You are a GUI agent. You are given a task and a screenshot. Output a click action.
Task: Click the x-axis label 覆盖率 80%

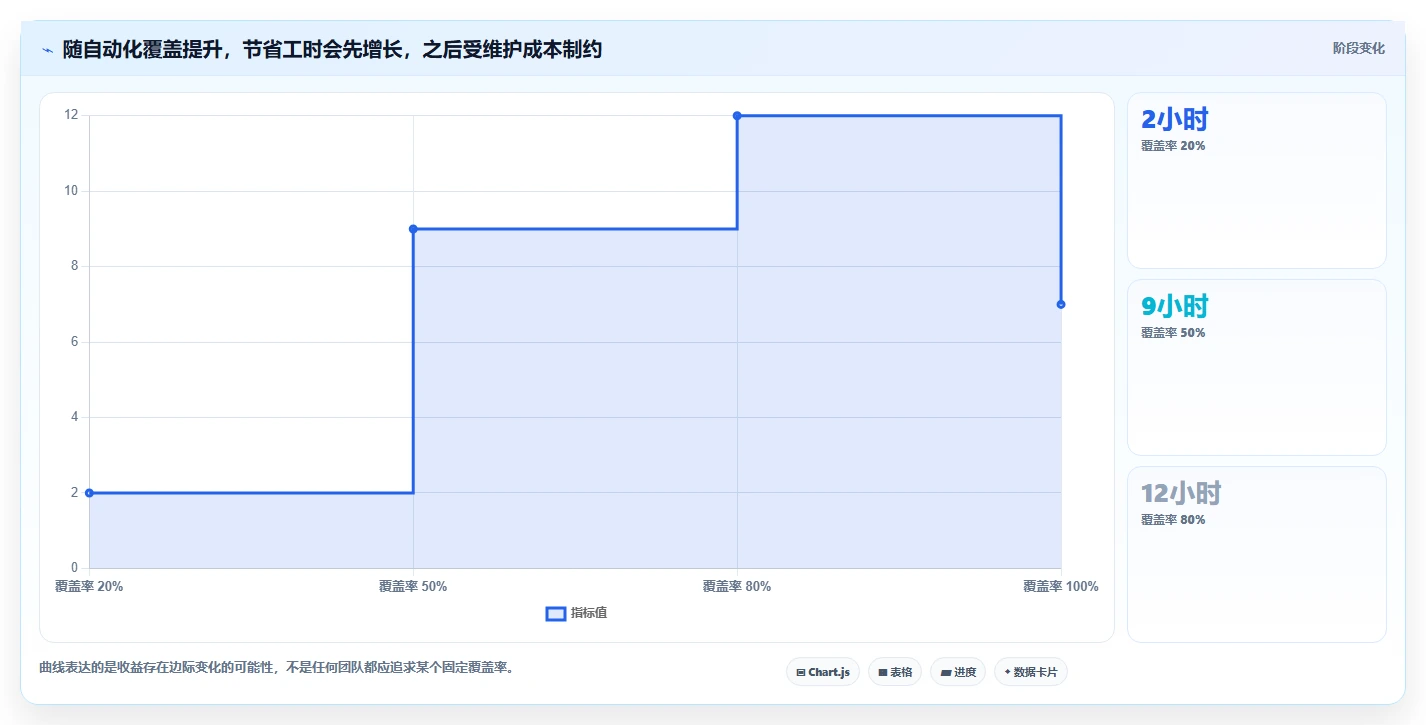737,587
